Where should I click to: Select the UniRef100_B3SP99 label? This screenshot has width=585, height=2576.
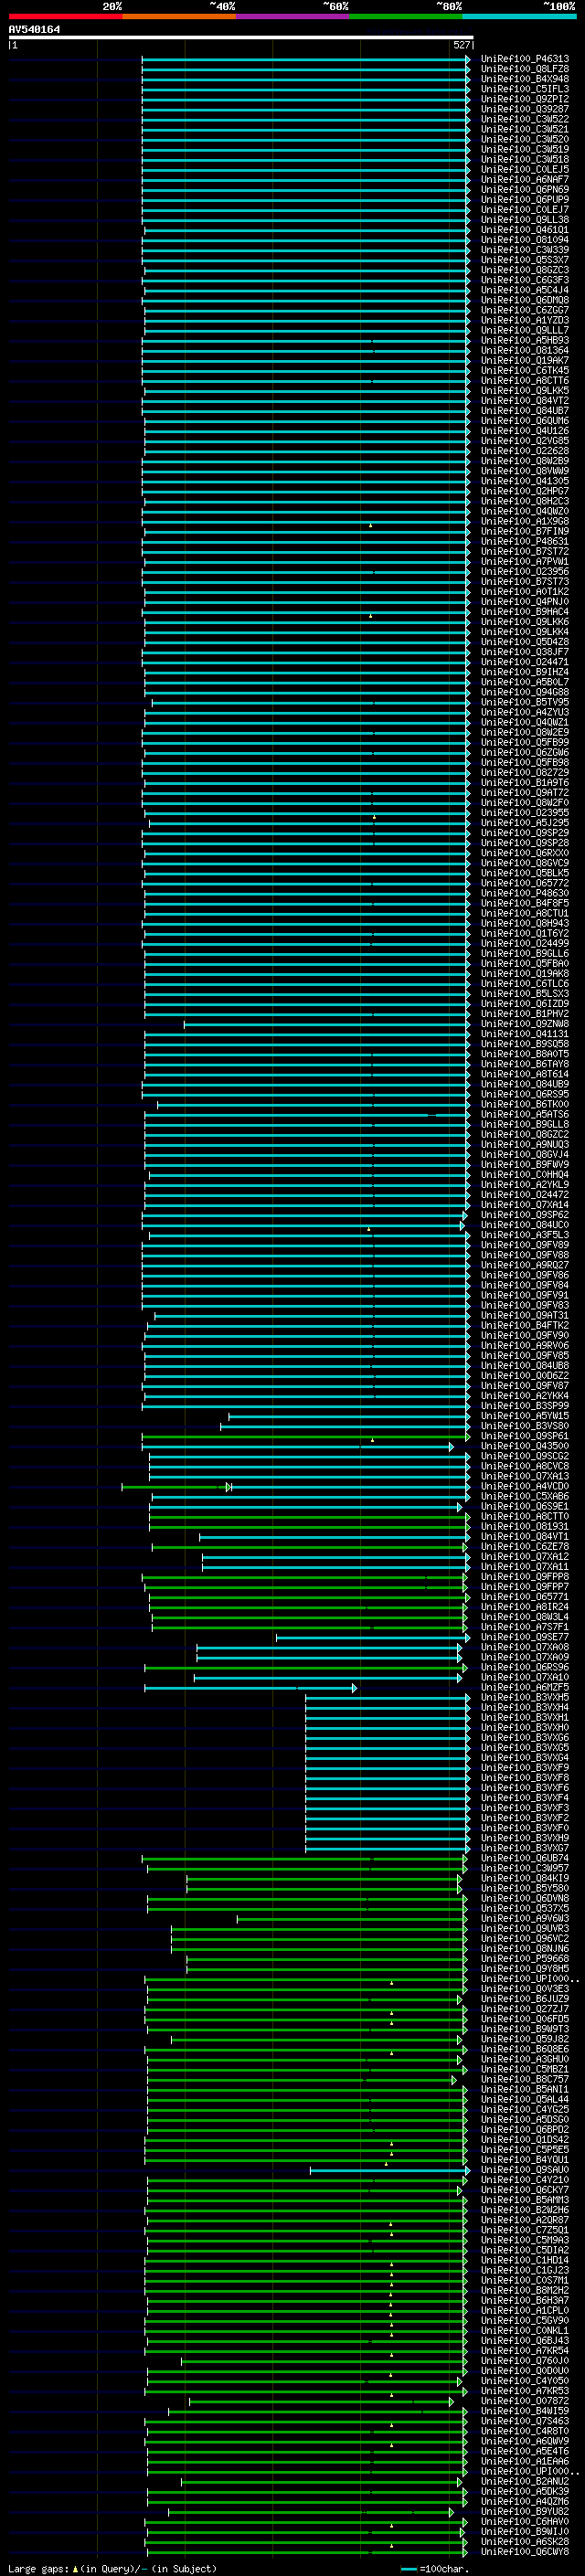(524, 1406)
